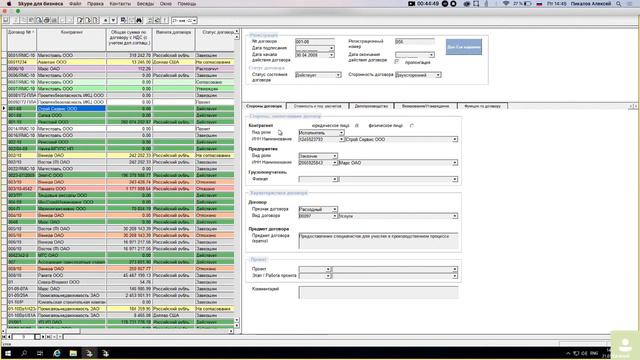Image resolution: width=640 pixels, height=360 pixels.
Task: Click the next record navigator arrow
Action: coord(43,337)
